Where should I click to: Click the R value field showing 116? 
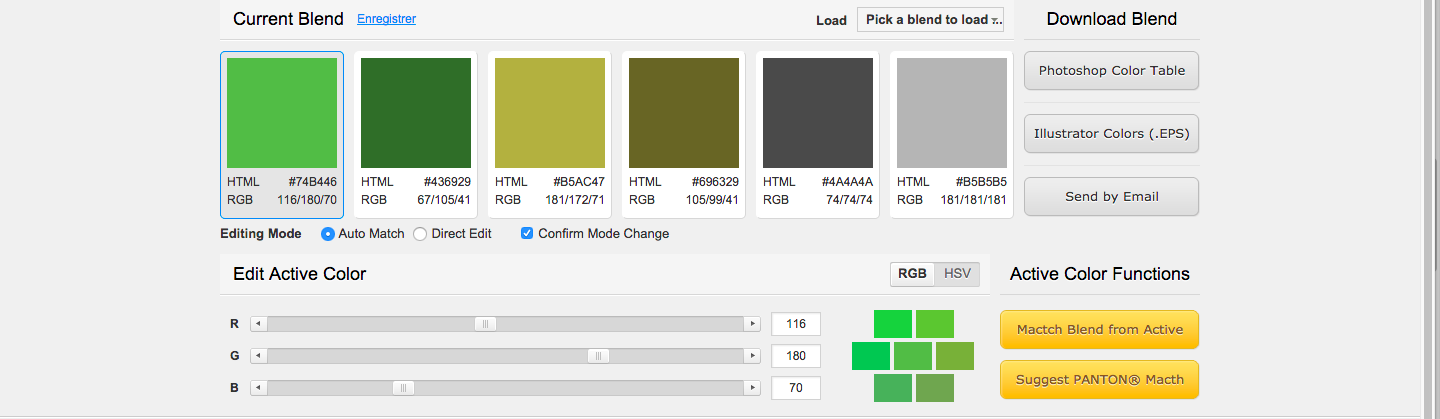[x=796, y=324]
